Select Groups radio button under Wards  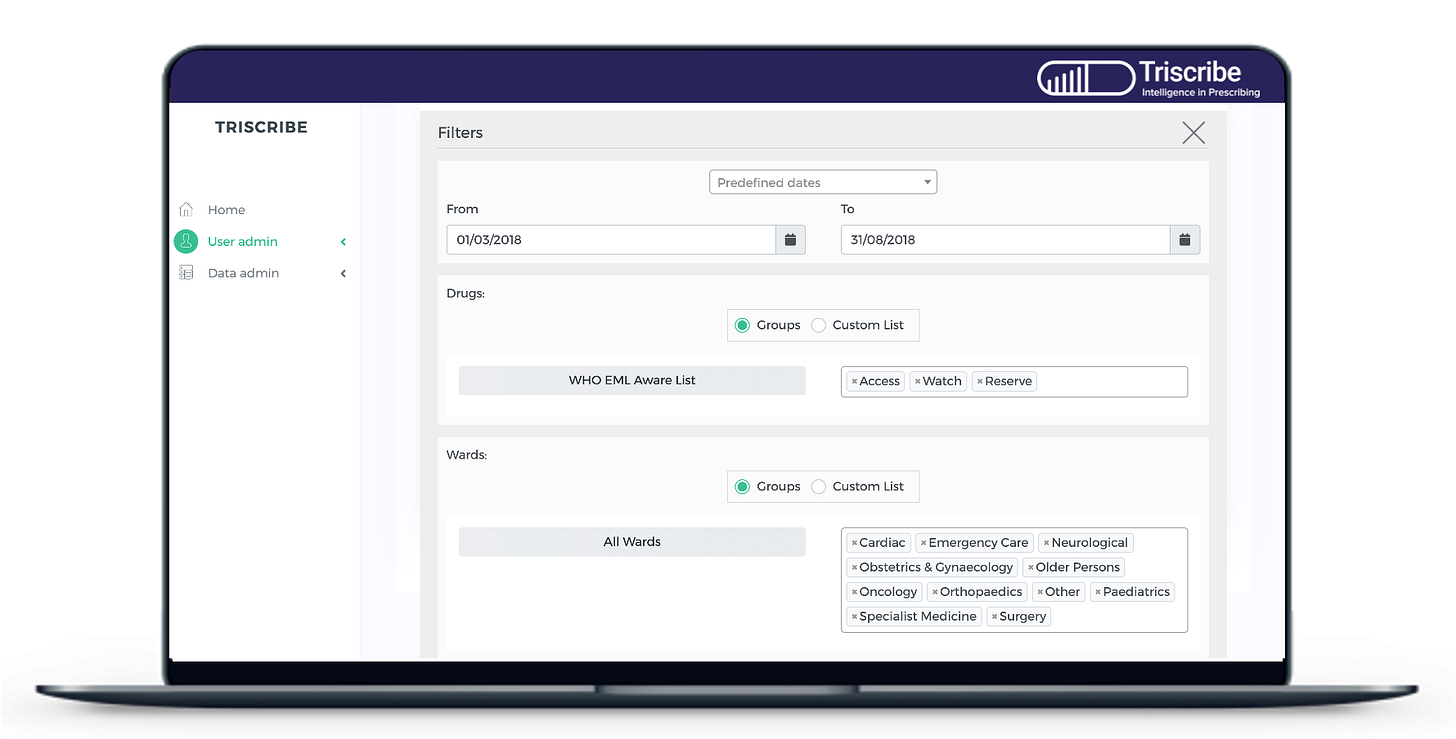[742, 487]
